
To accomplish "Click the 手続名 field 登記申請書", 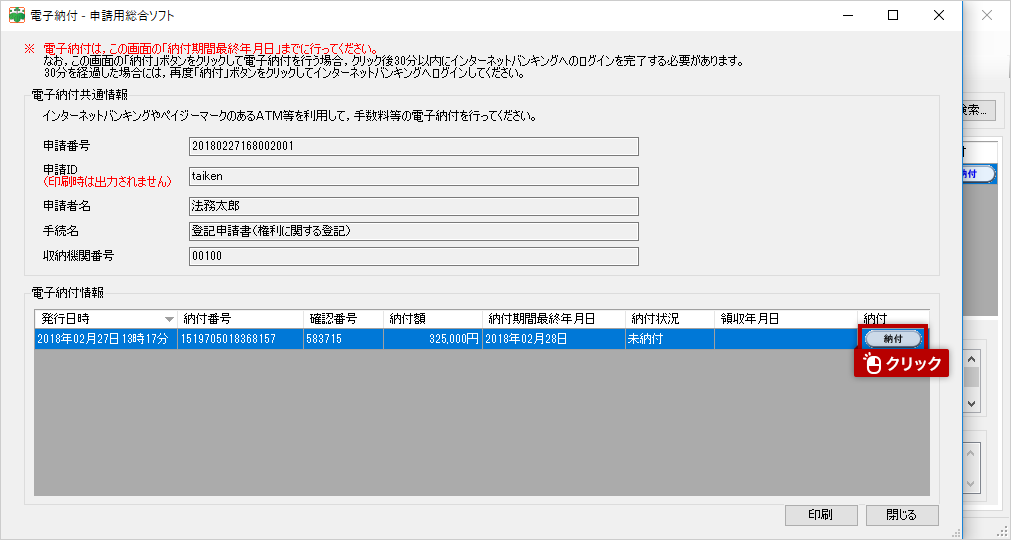I will [x=414, y=231].
